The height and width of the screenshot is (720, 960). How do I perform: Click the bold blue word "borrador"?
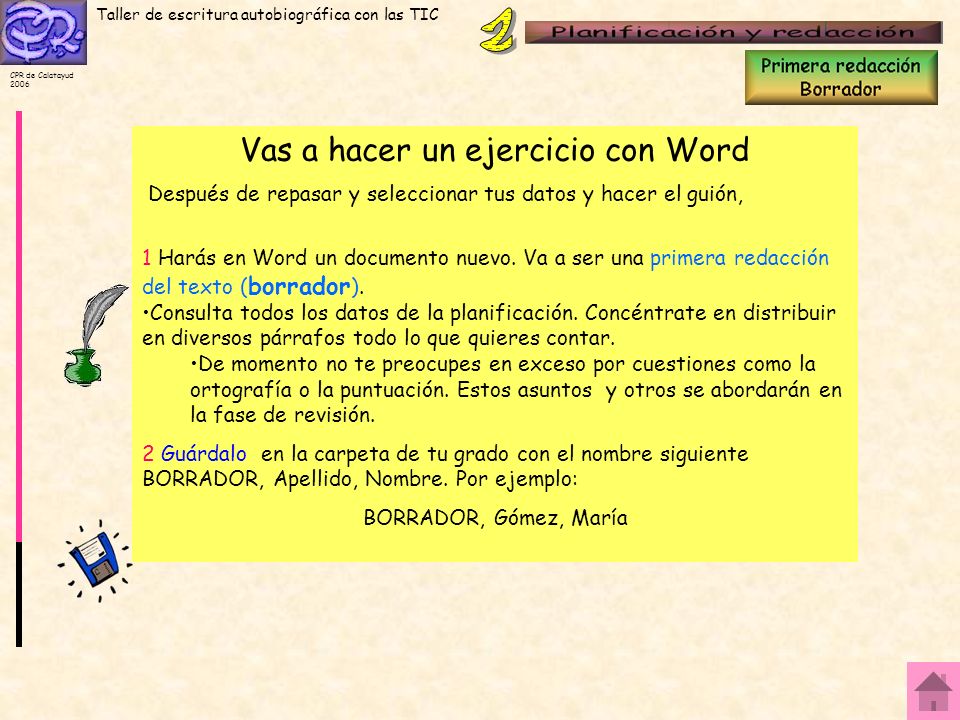(299, 287)
